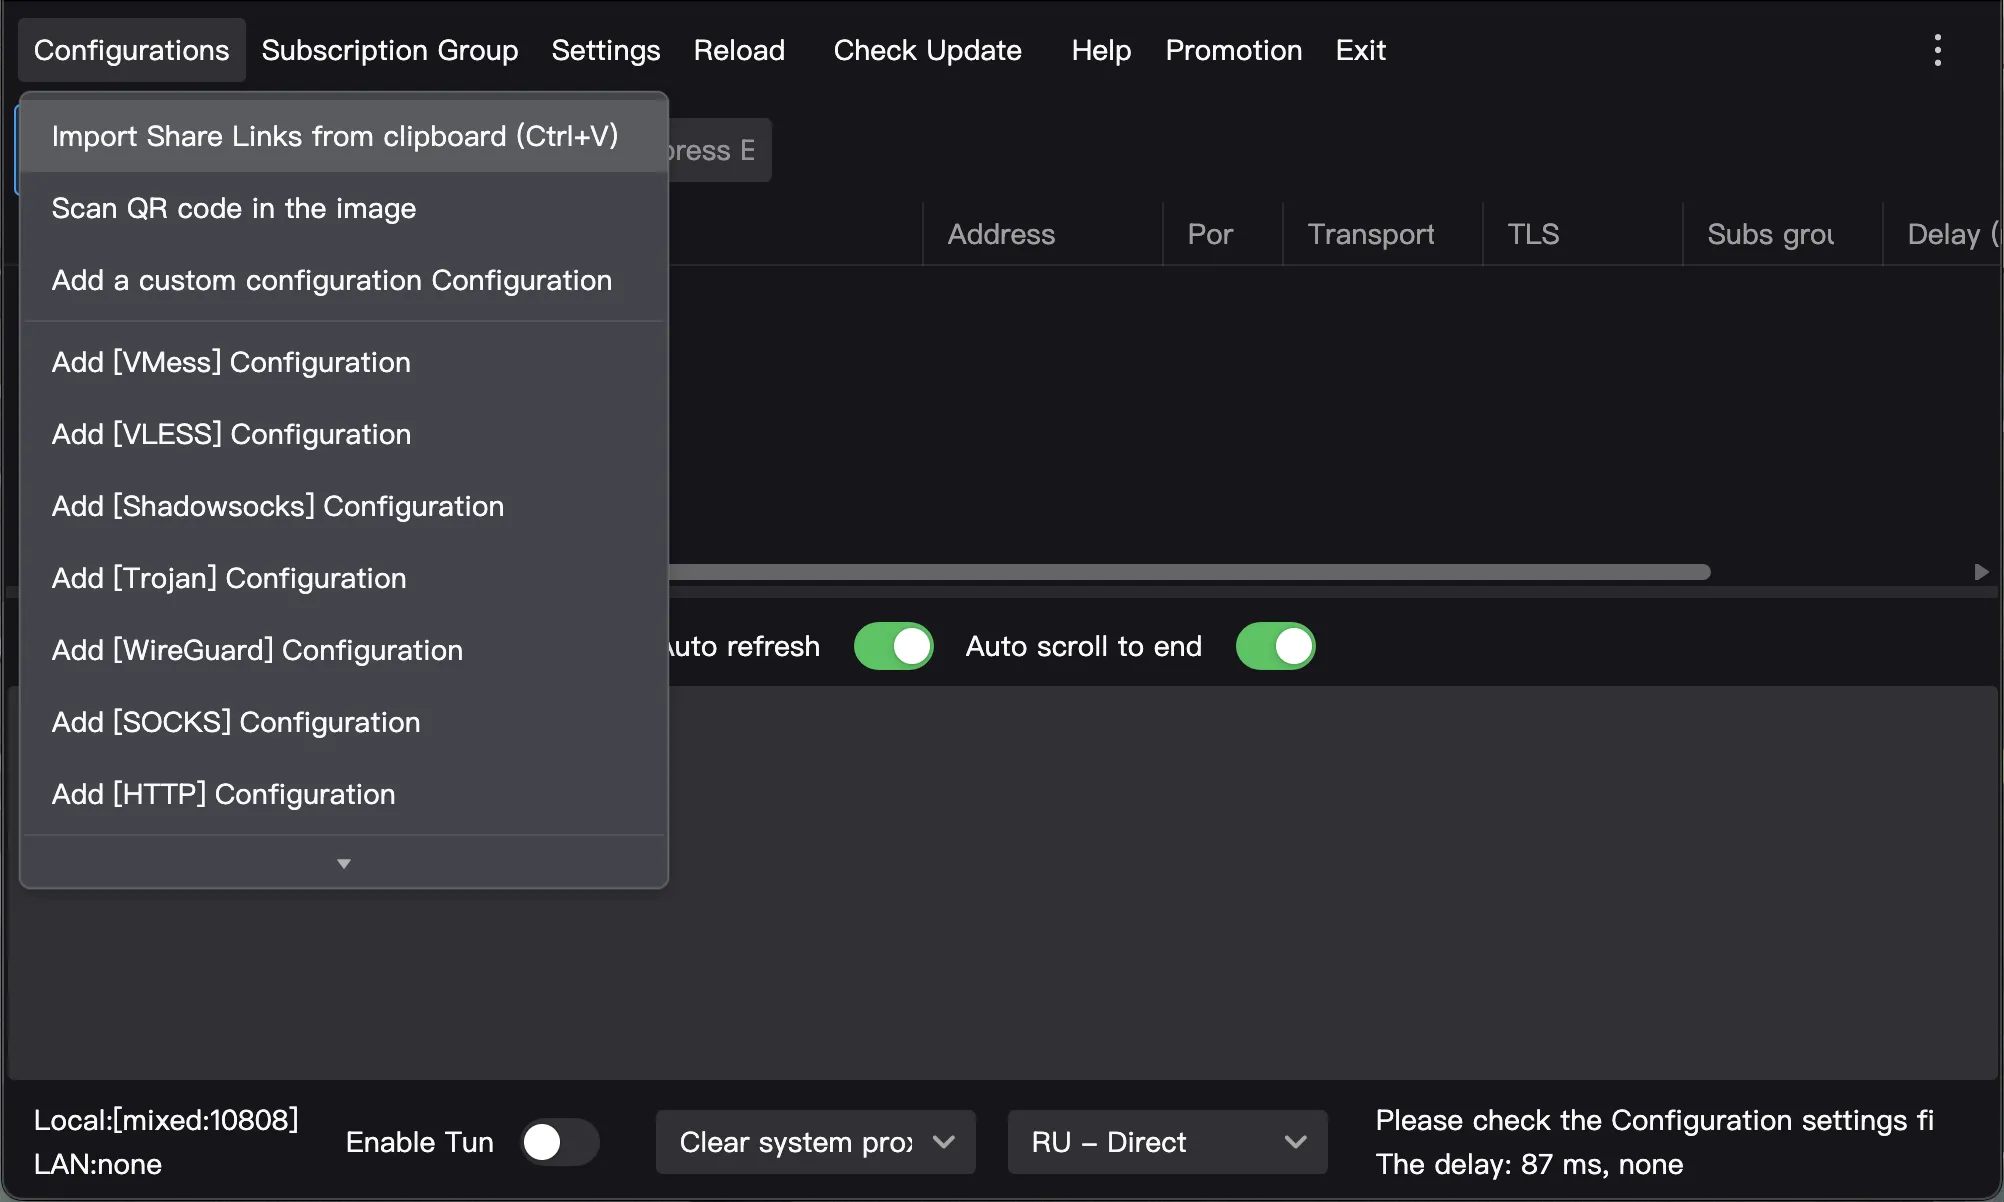Click the Reload button

point(739,50)
